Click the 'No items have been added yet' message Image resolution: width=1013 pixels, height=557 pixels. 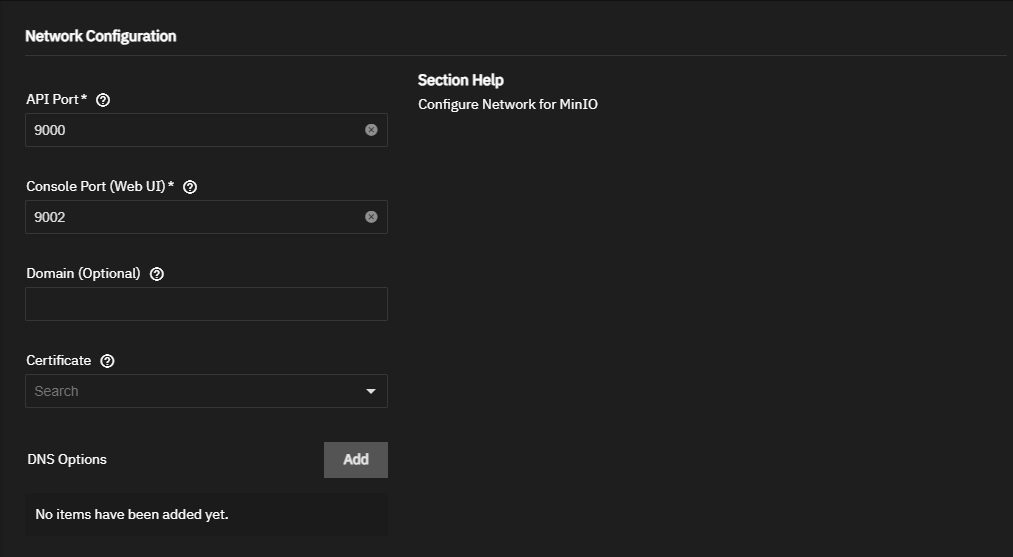click(x=132, y=514)
